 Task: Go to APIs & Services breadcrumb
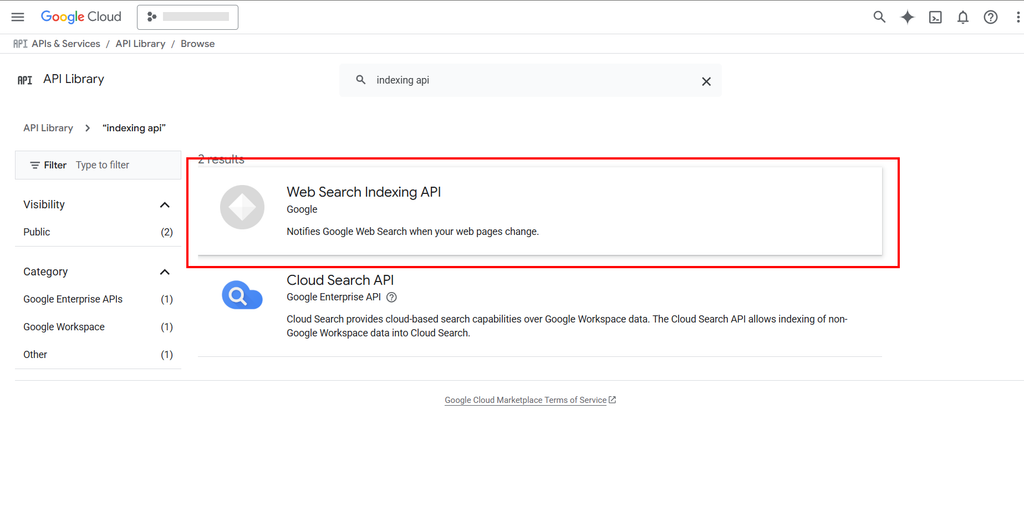pos(66,44)
